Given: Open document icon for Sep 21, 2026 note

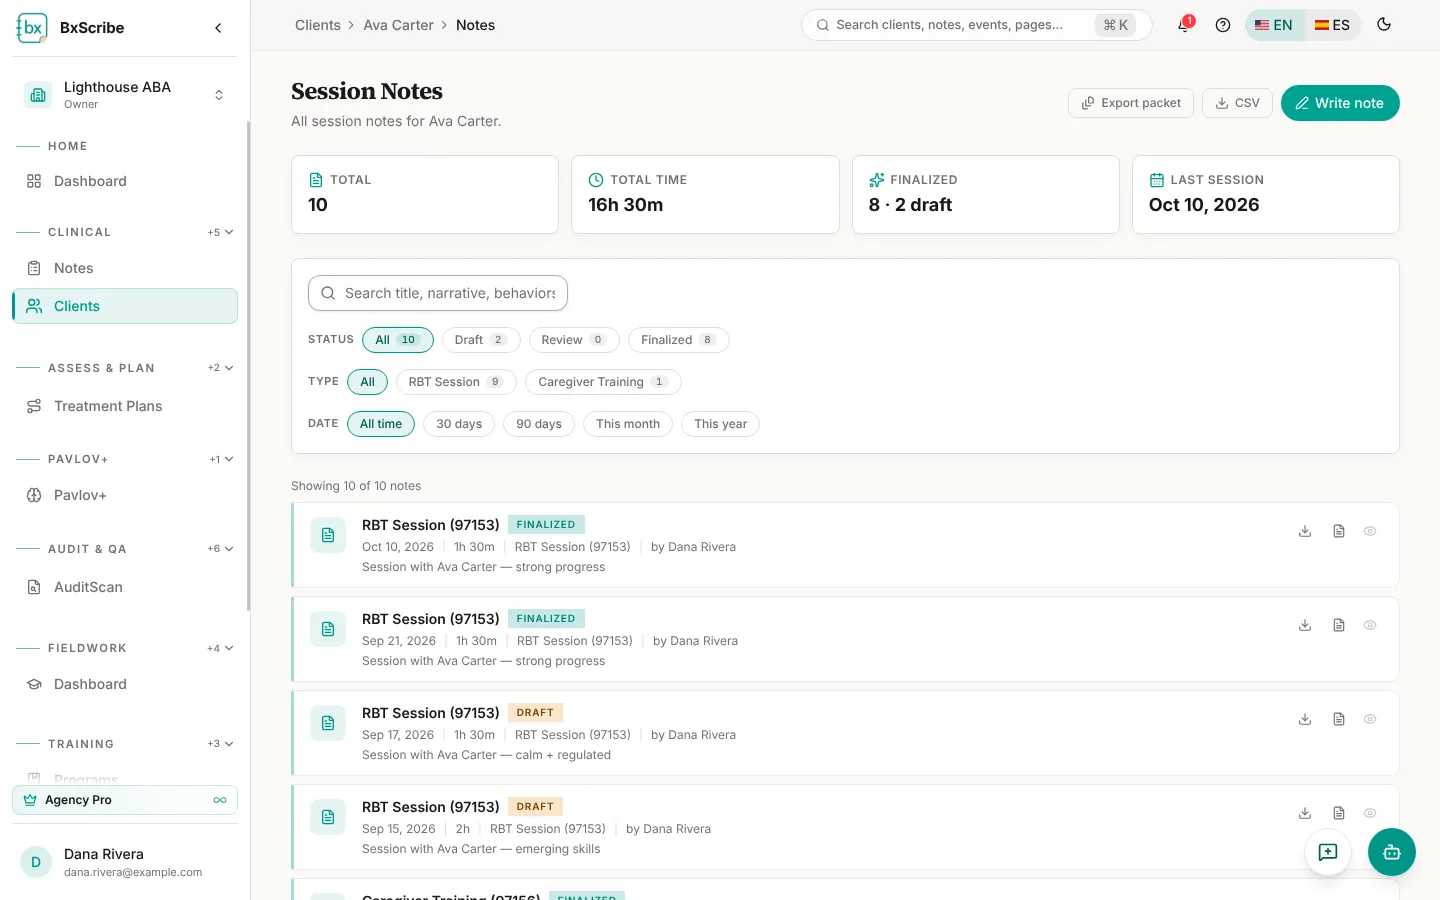Looking at the screenshot, I should (x=1339, y=625).
